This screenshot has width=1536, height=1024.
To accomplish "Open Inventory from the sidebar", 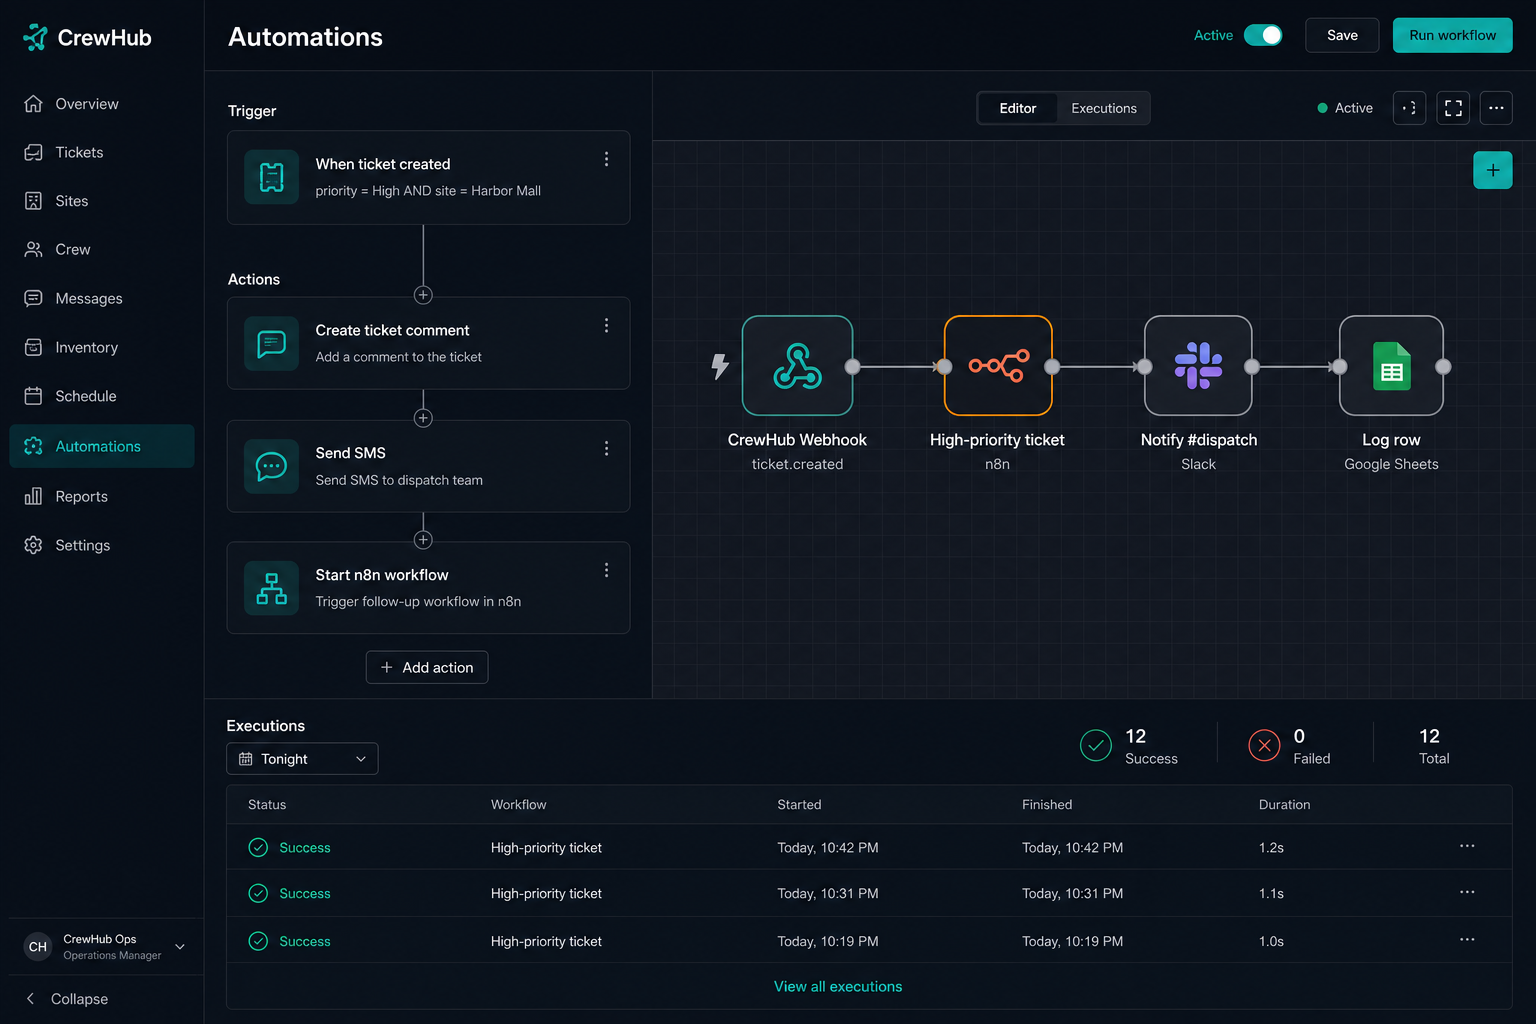I will tap(101, 347).
